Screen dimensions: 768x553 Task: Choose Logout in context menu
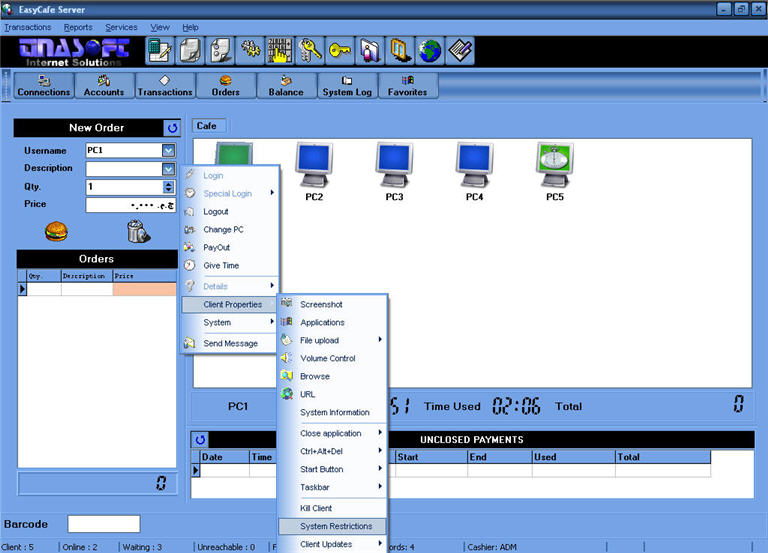tap(229, 212)
